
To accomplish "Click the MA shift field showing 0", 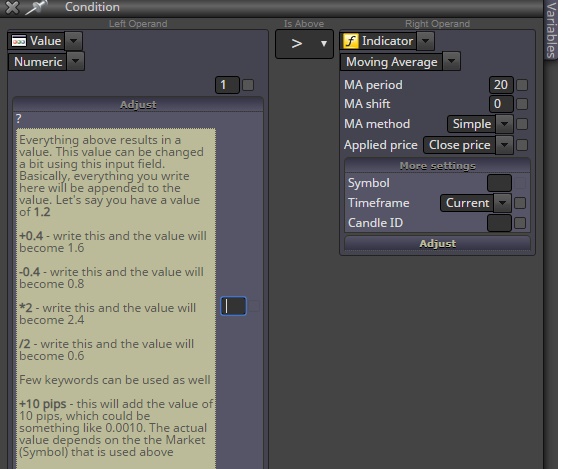I will pos(501,104).
